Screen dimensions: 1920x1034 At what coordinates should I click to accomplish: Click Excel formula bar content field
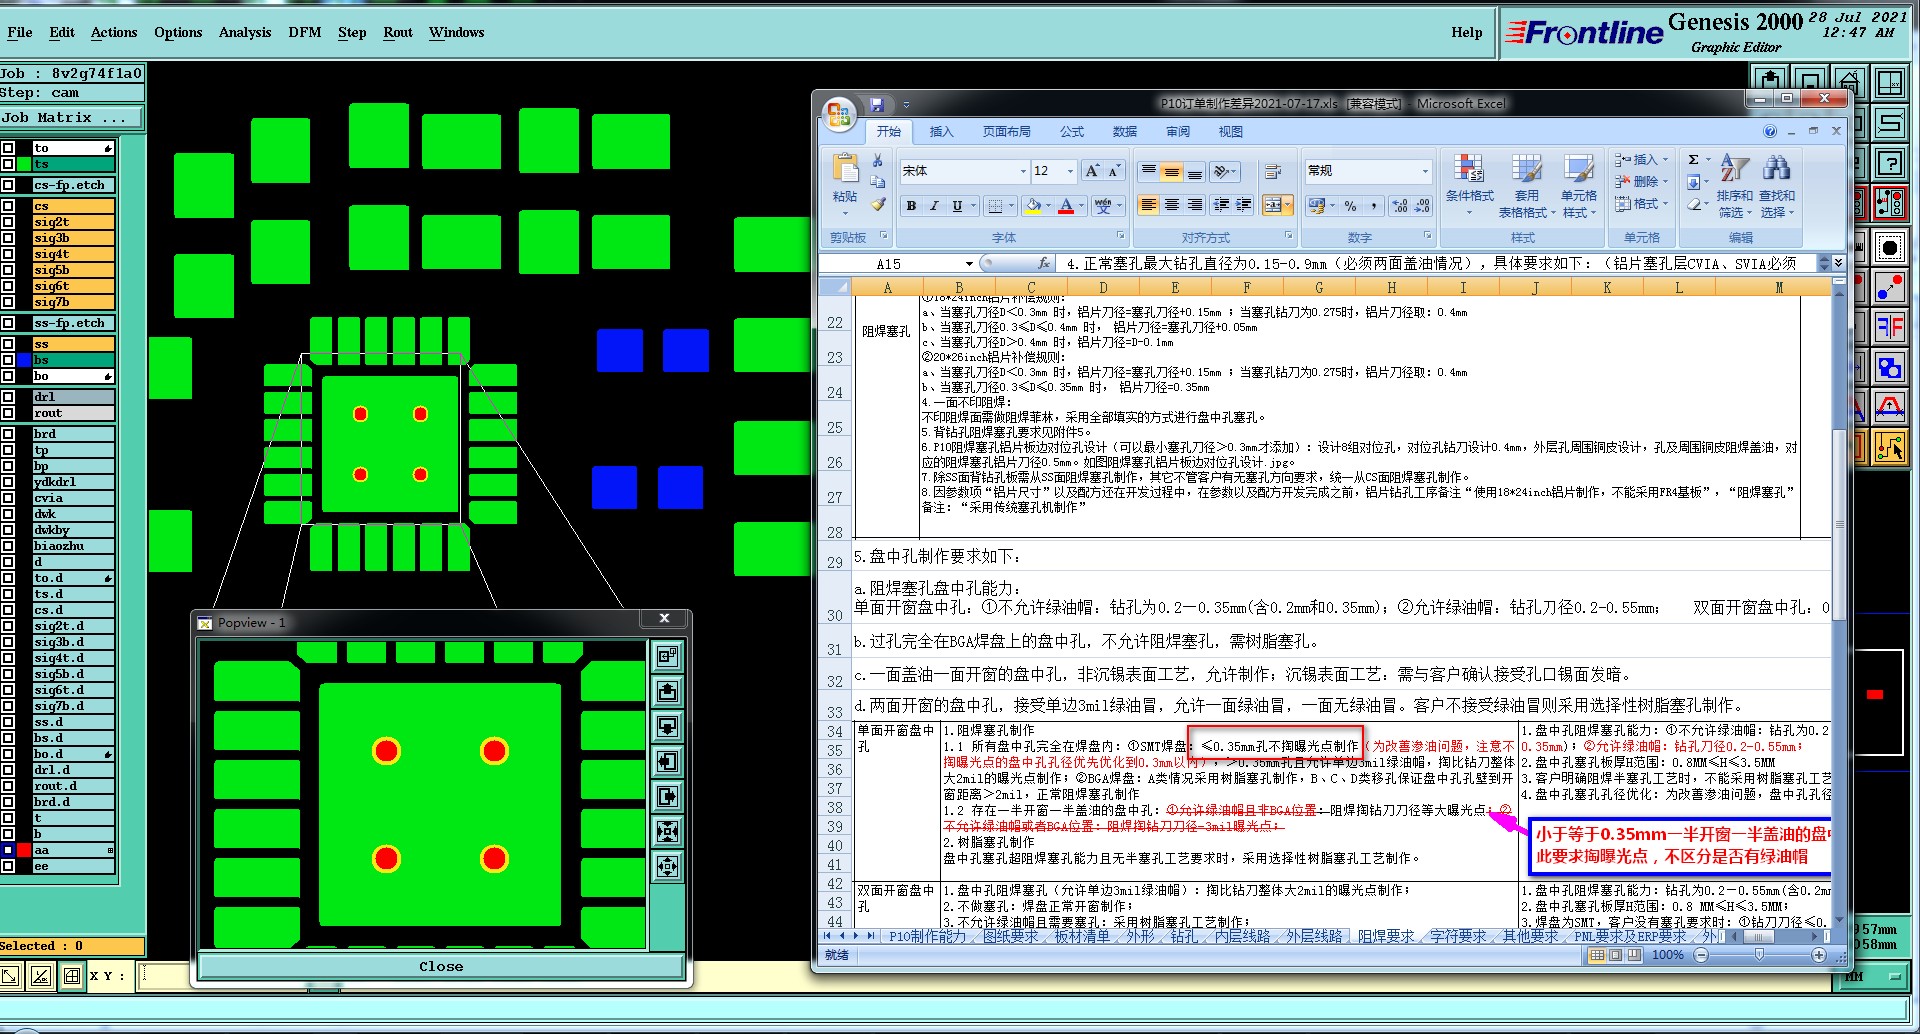(x=1436, y=264)
